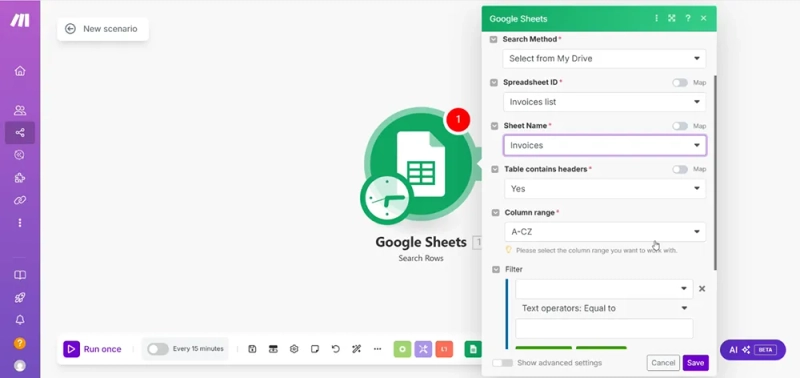The width and height of the screenshot is (800, 378).
Task: Toggle the scenario scheduling switch
Action: pyautogui.click(x=158, y=349)
